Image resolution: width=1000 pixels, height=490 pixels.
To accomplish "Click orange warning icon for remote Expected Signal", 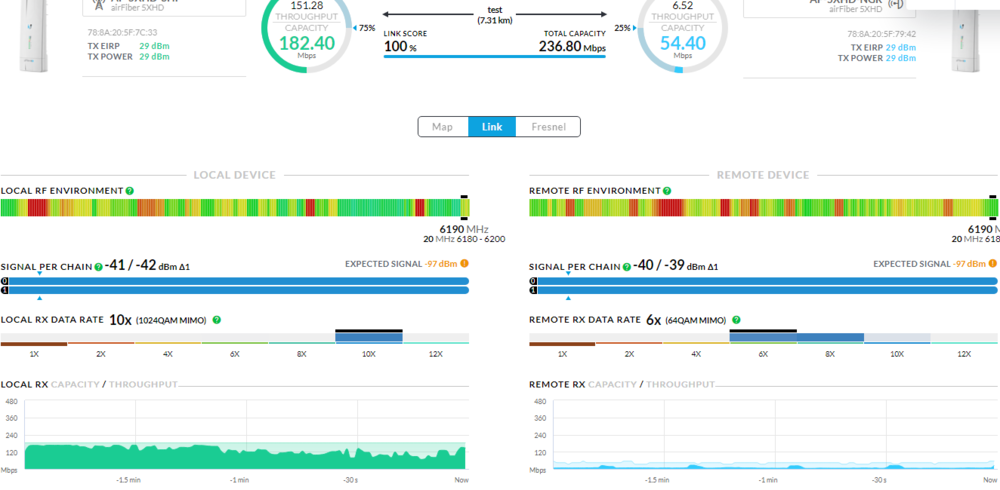I will tap(992, 264).
